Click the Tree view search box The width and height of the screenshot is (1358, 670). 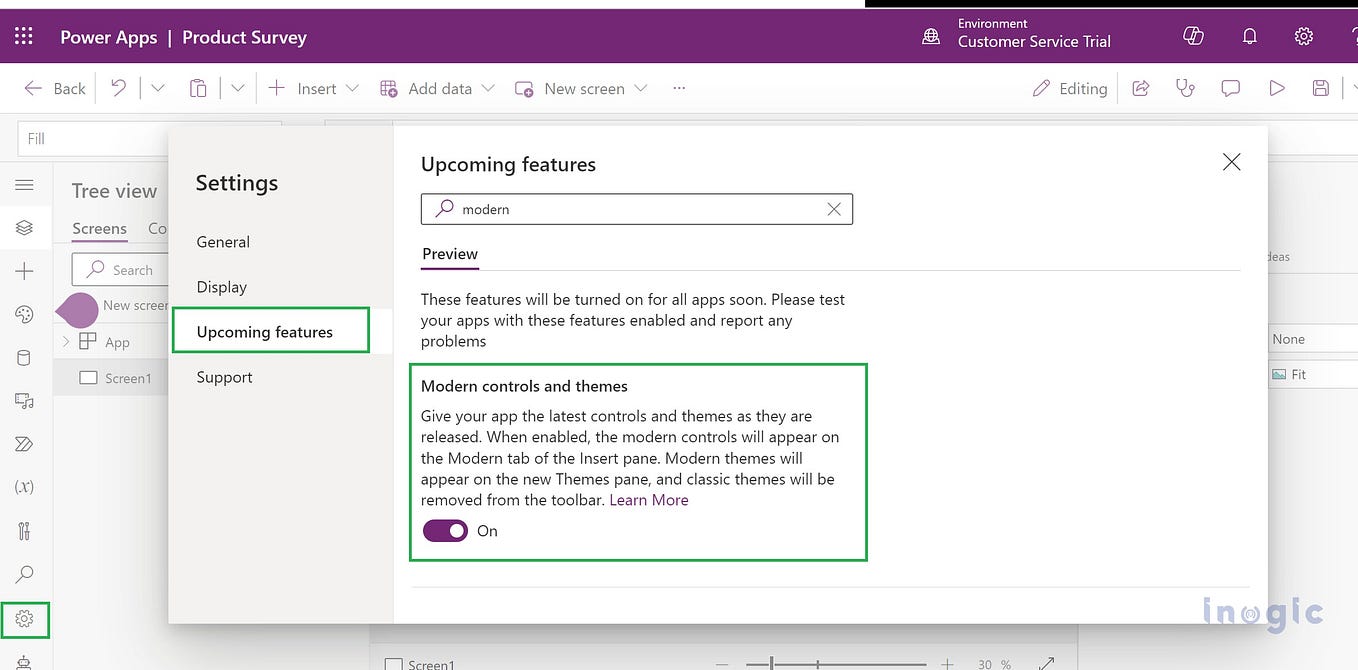[x=120, y=270]
